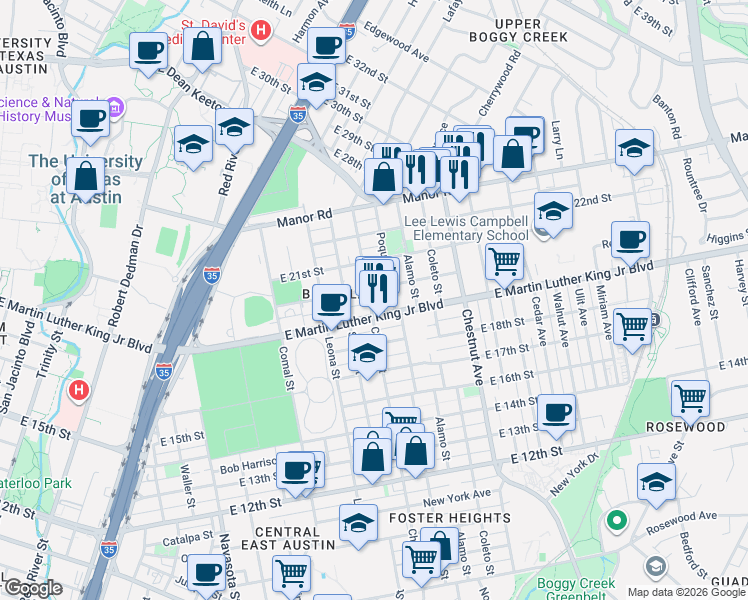748x600 pixels.
Task: Open graduation cap marker west of Red River
Action: pos(193,147)
